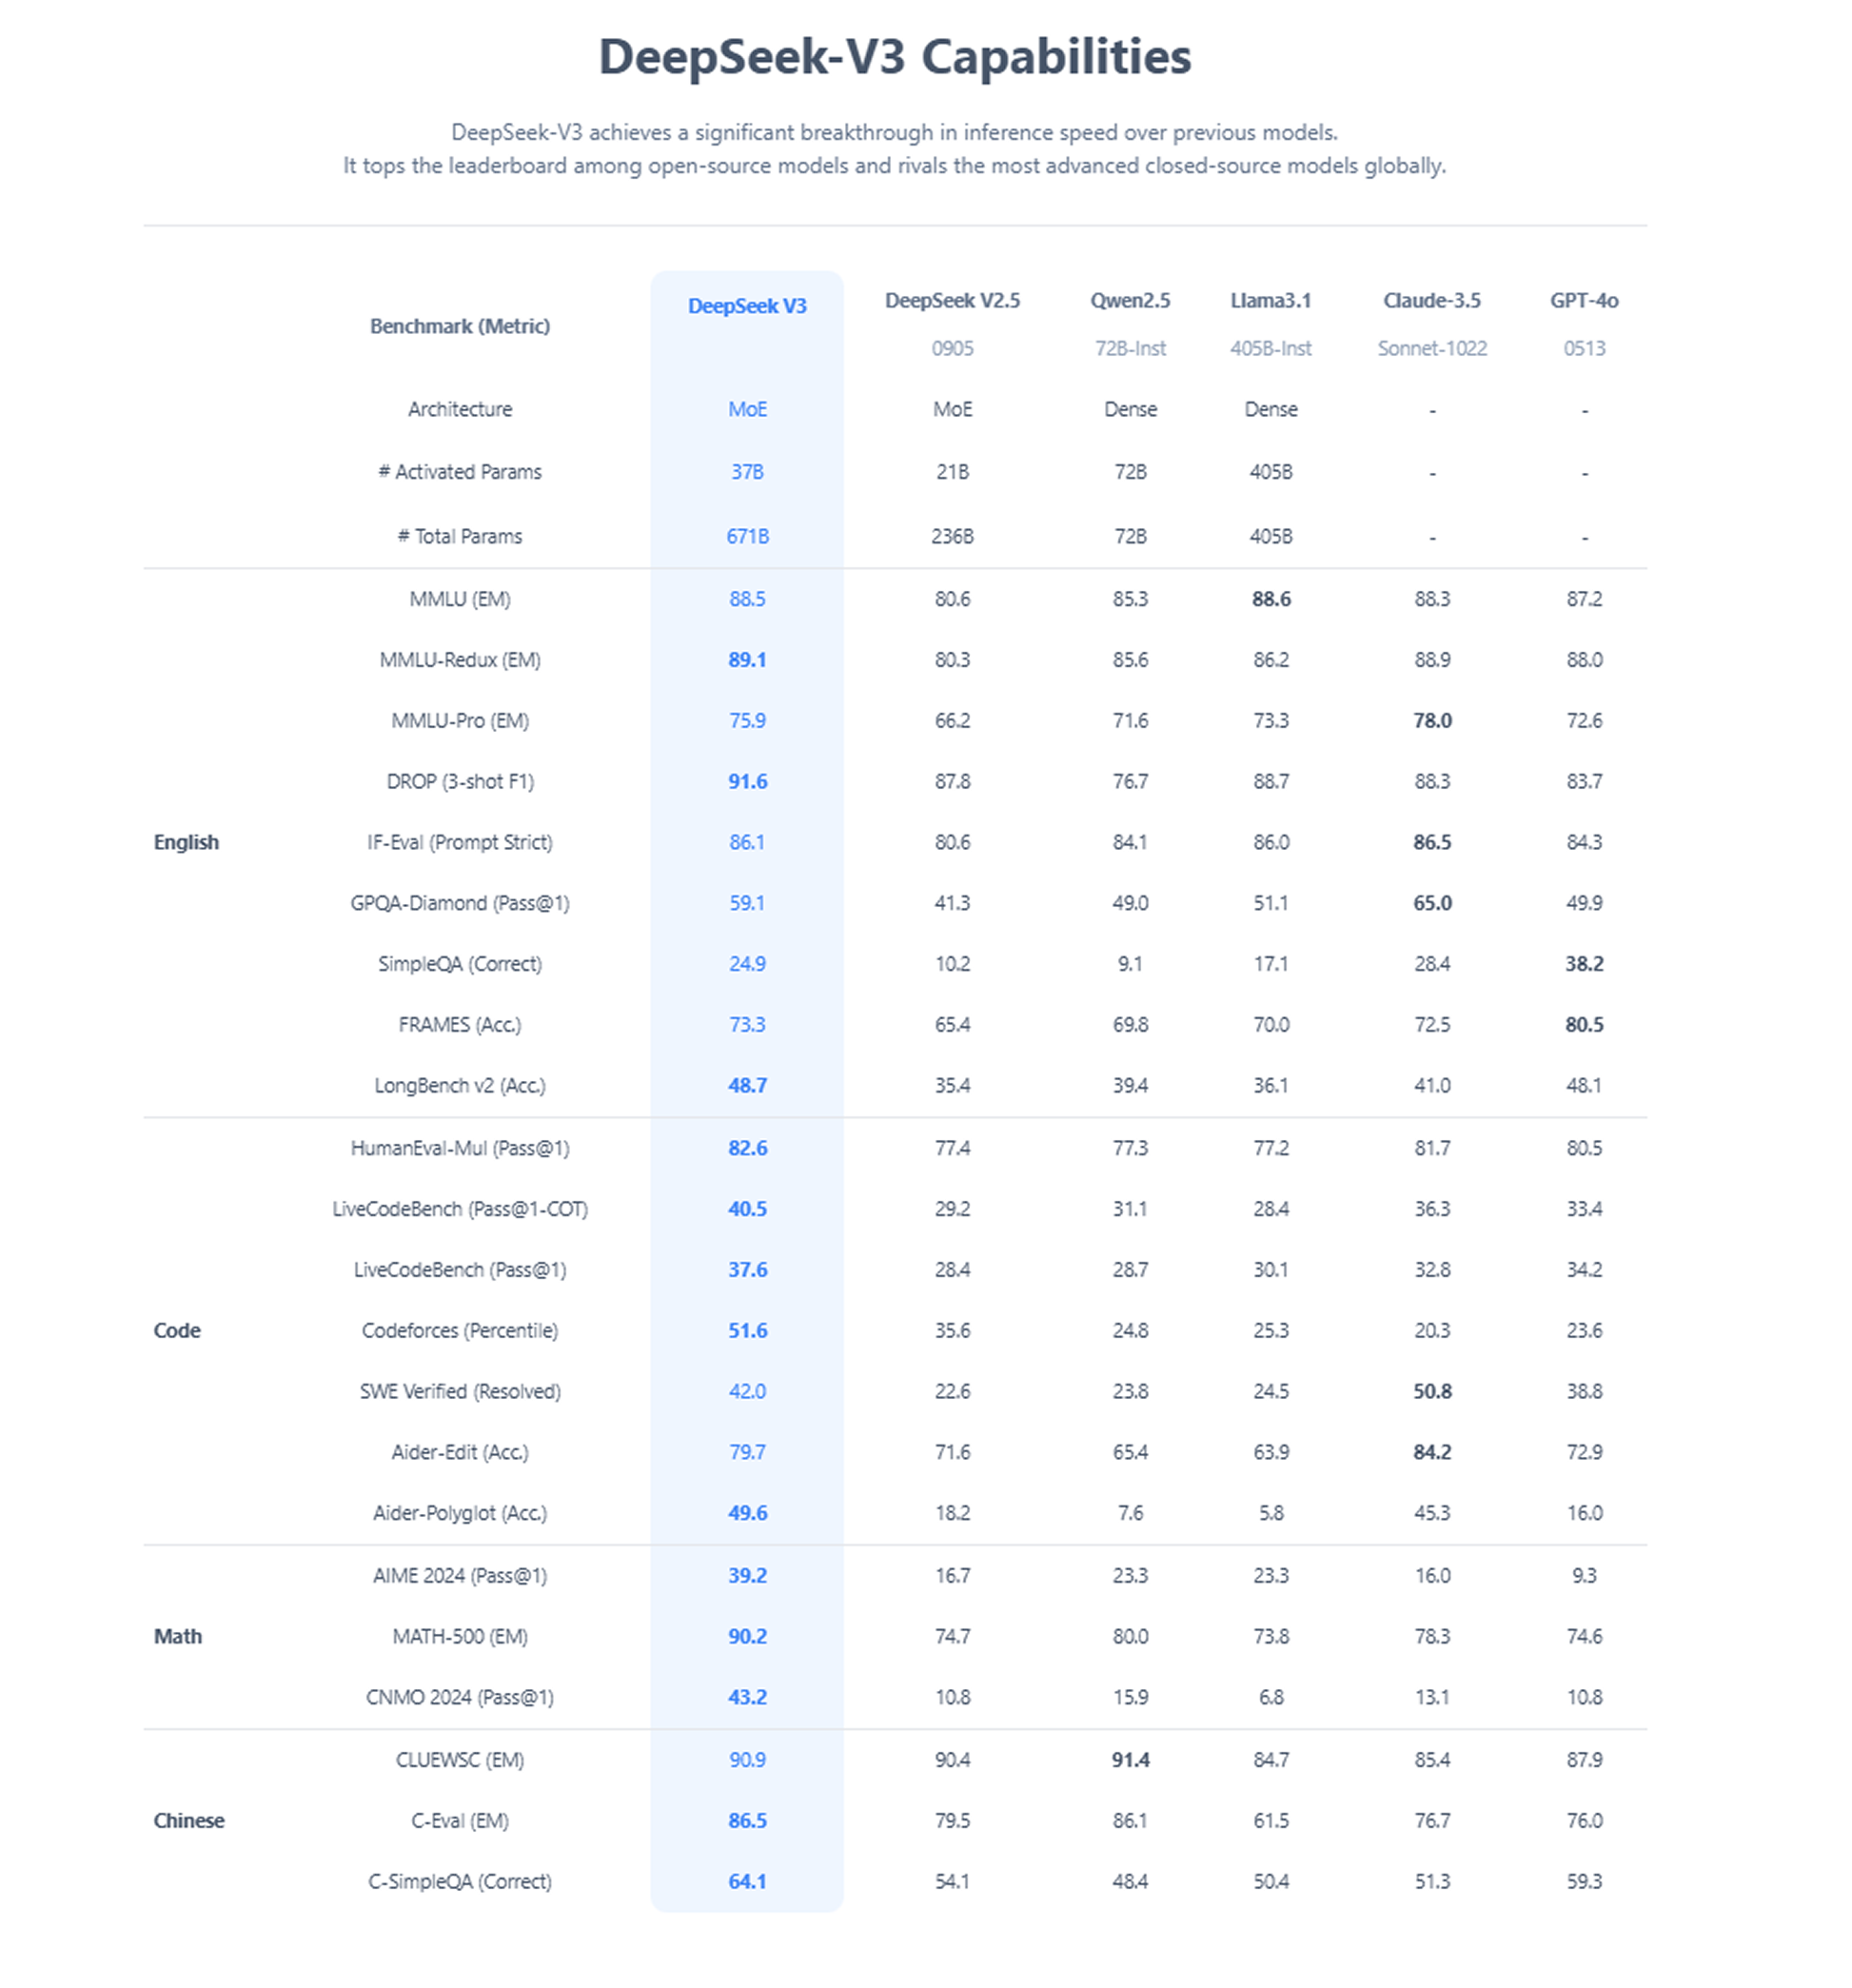This screenshot has height=1988, width=1852.
Task: Click DeepSeek V3's 90.2 MATH-500 score
Action: 747,1636
